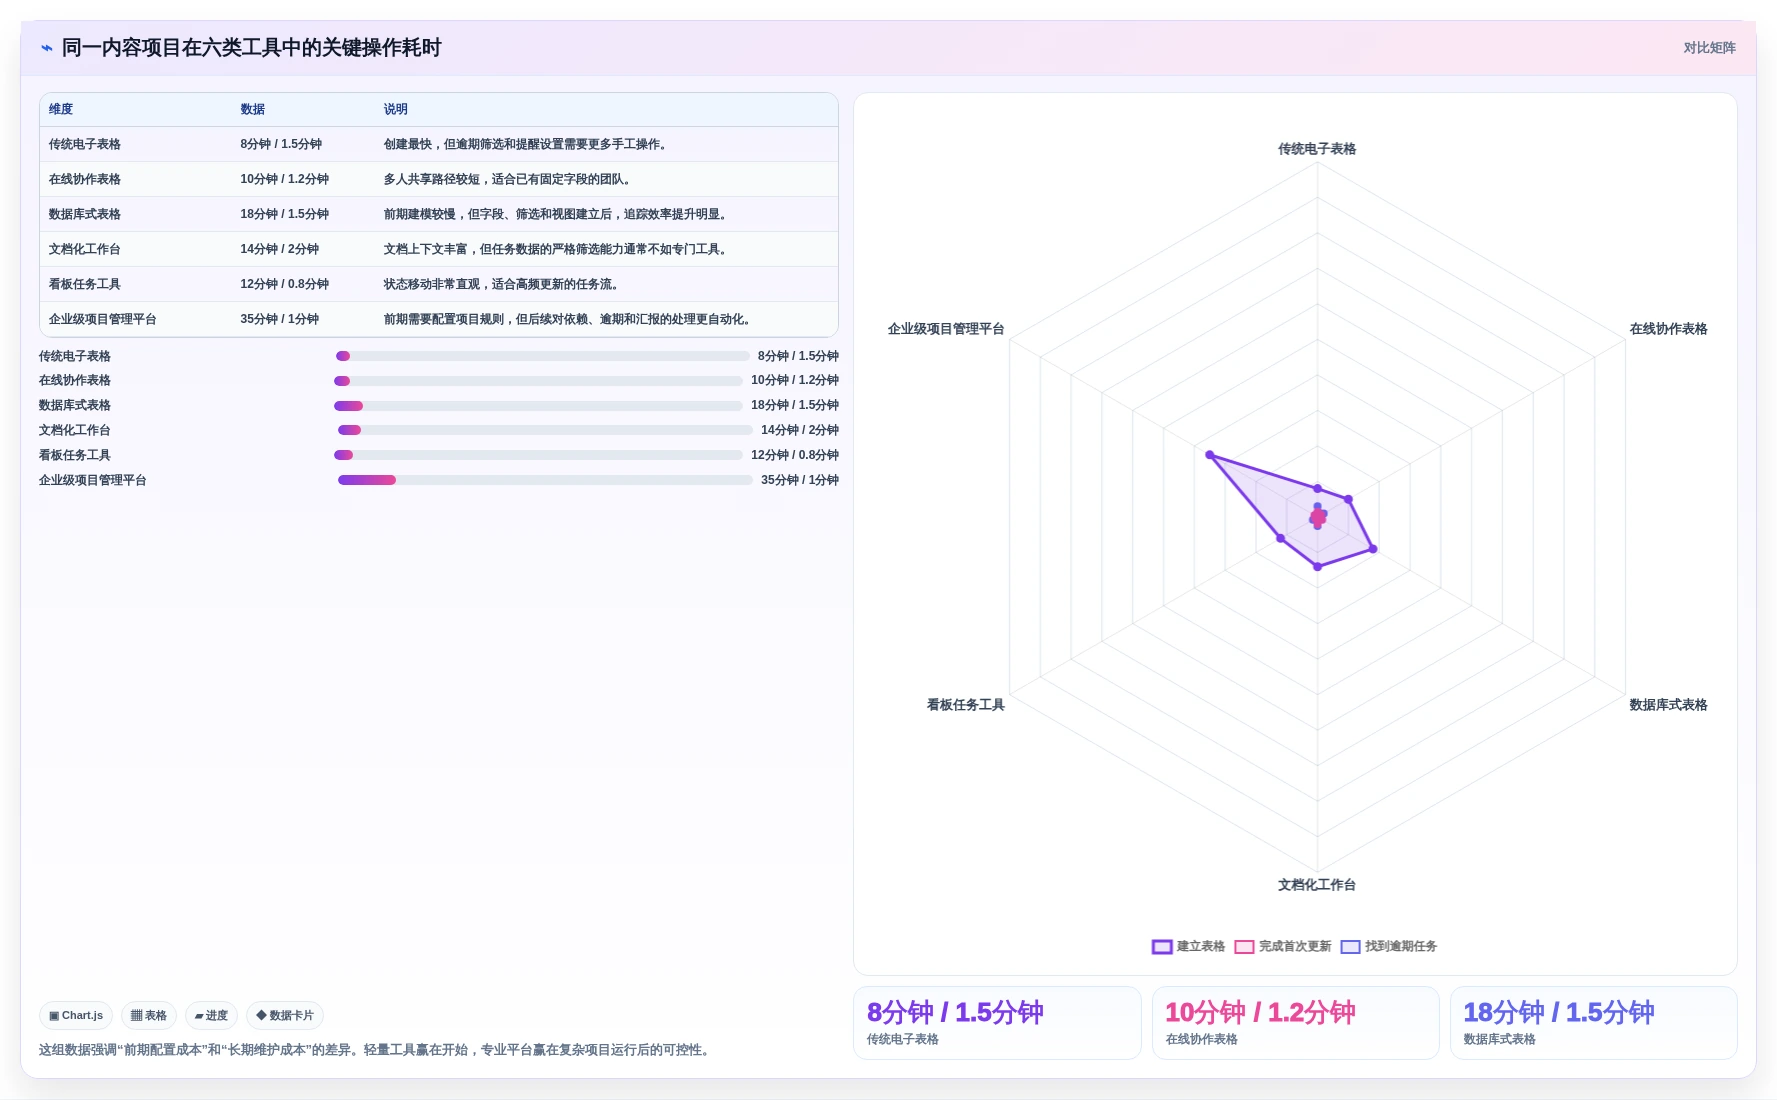Click the 说明 column header

click(x=396, y=109)
